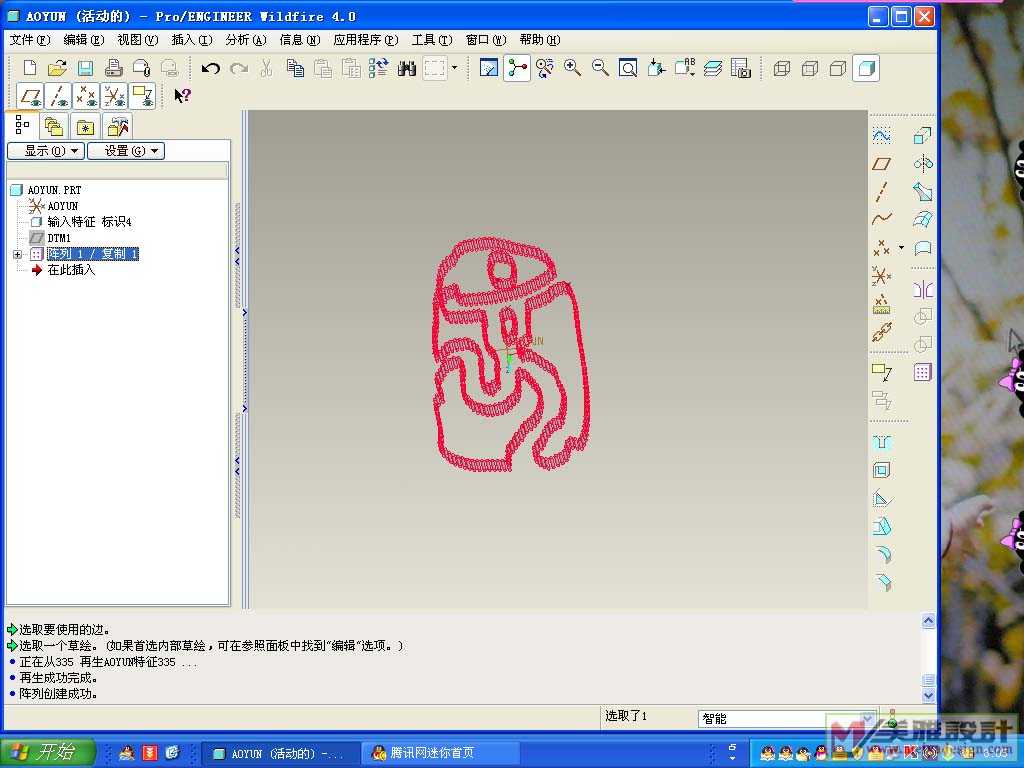This screenshot has height=768, width=1024.
Task: Open the 插入(I) menu
Action: 192,40
